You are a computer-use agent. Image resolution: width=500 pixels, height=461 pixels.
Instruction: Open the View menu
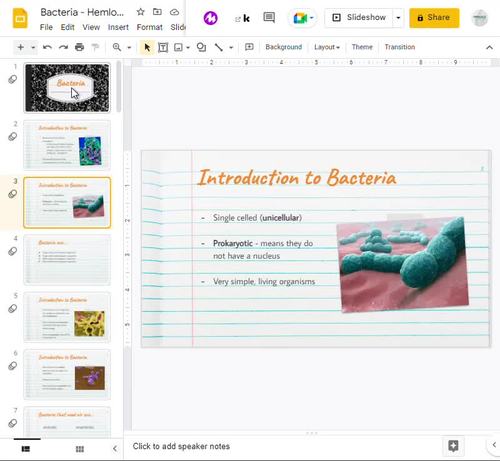(91, 27)
